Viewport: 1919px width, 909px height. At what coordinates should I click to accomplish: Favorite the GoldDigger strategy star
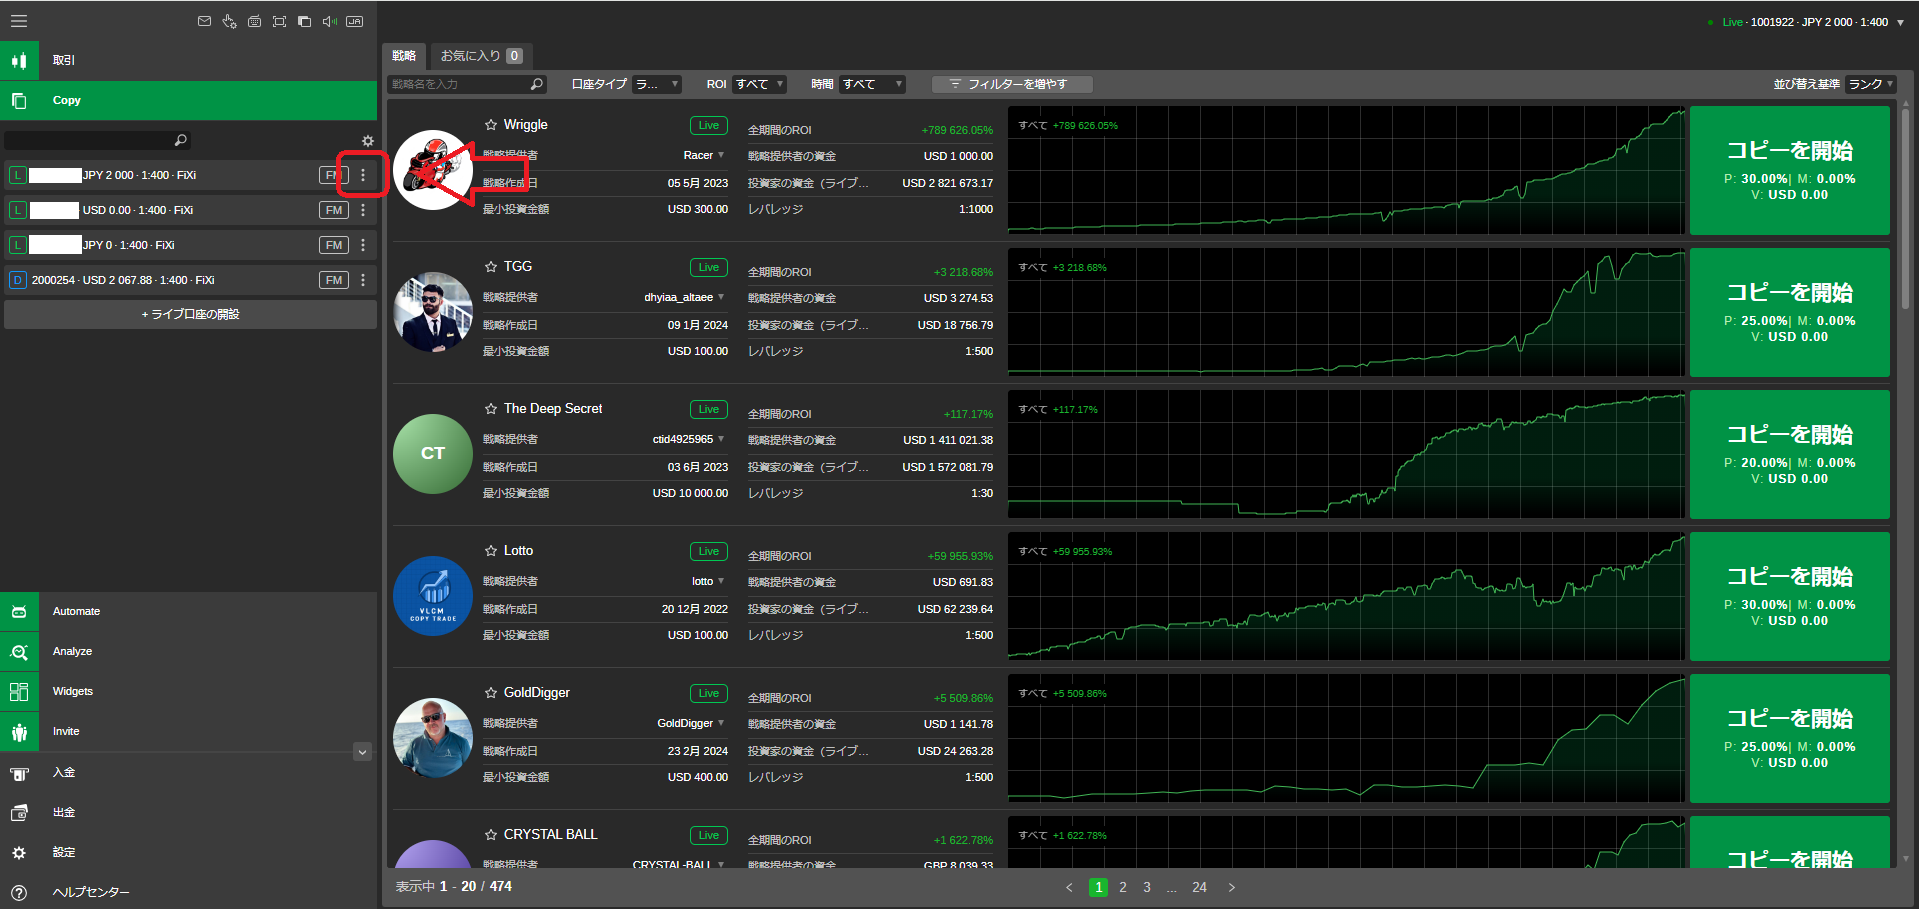(x=491, y=693)
